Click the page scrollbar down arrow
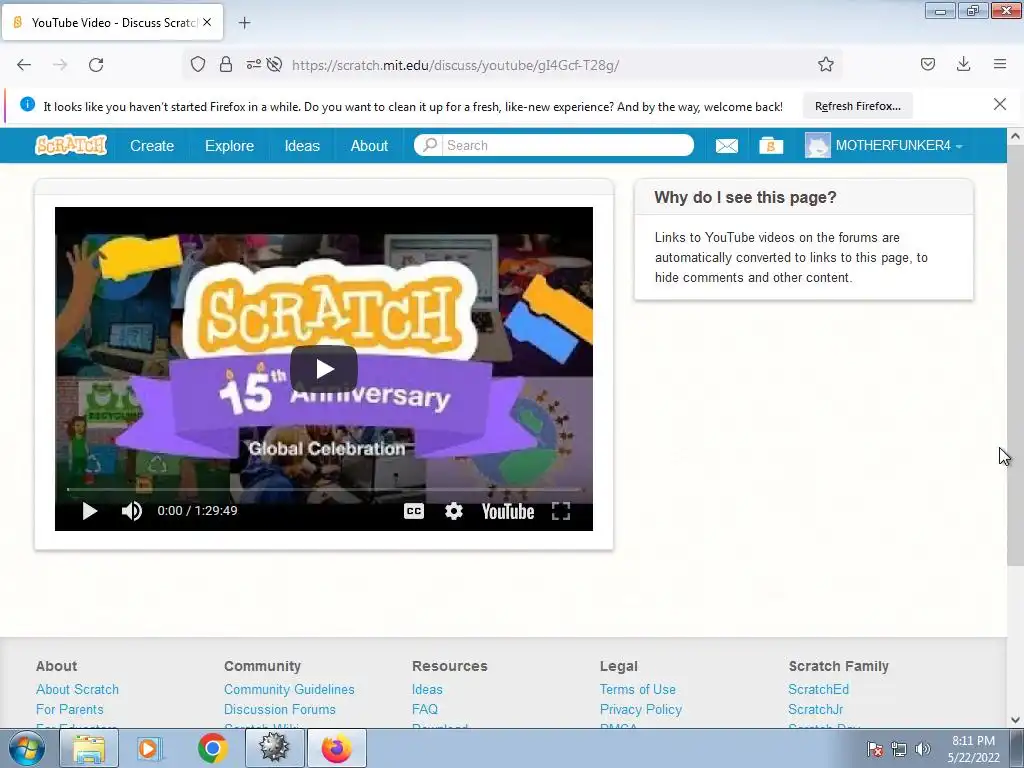 point(1015,720)
